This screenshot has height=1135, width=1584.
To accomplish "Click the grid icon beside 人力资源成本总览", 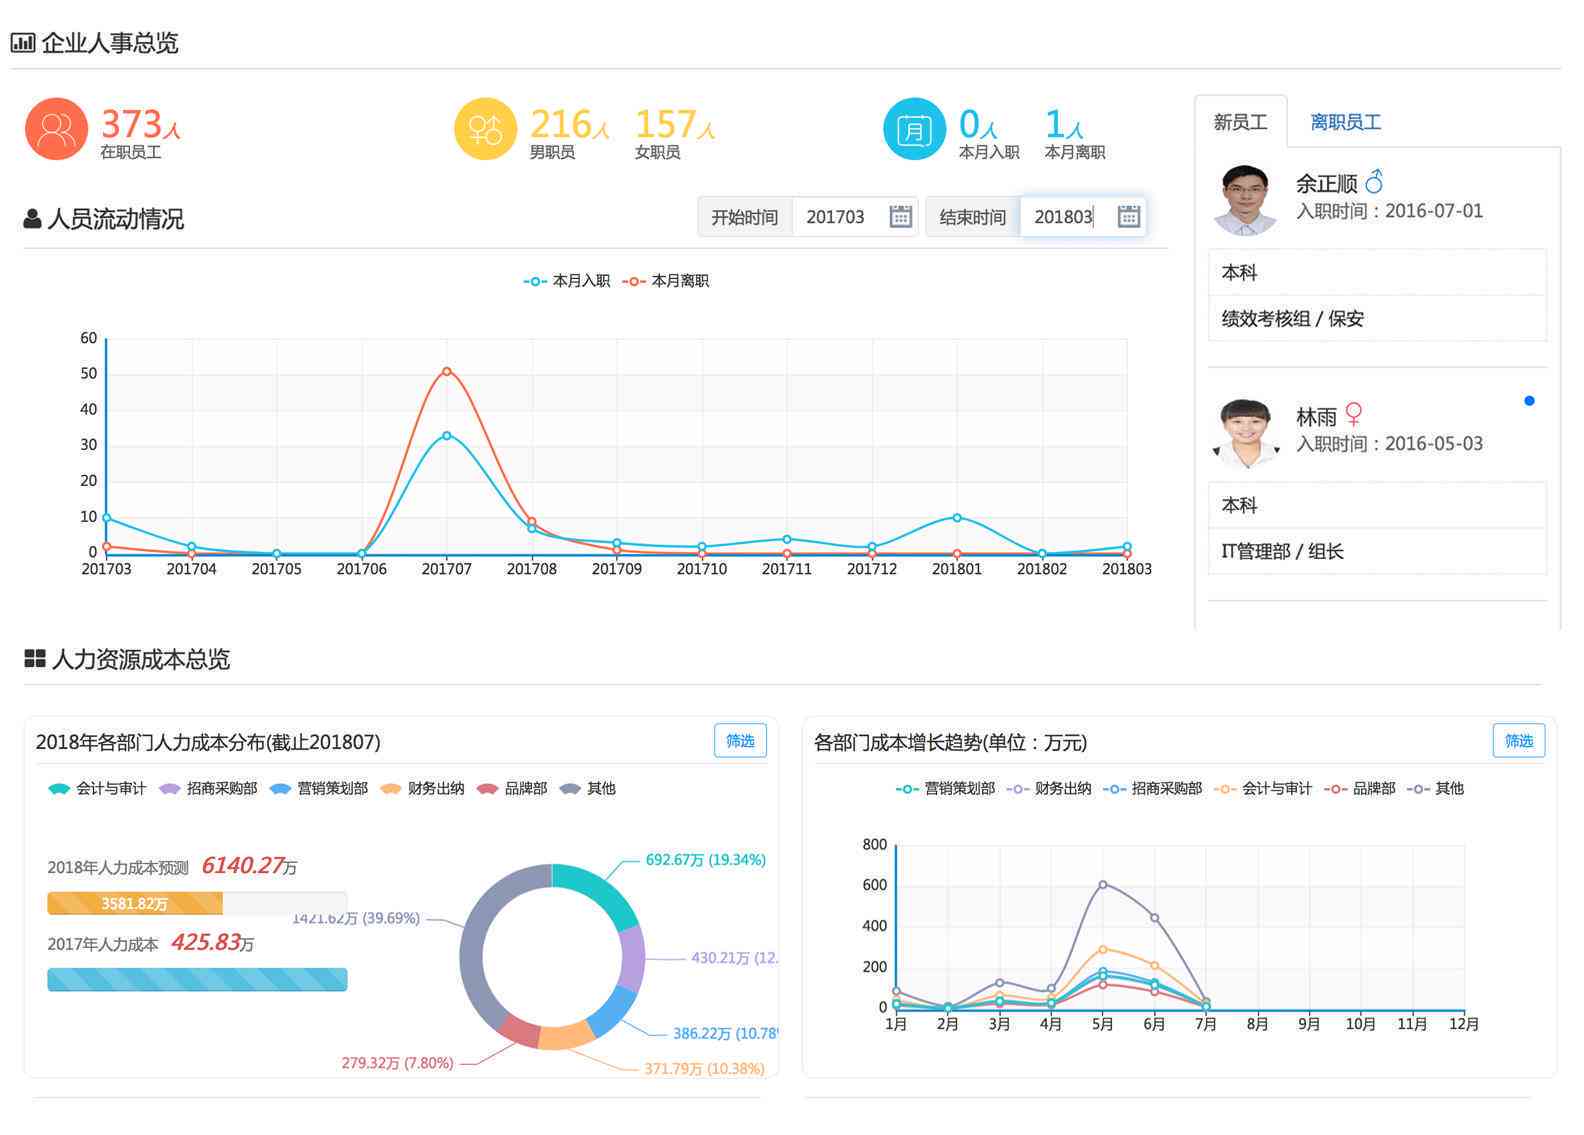I will point(35,659).
